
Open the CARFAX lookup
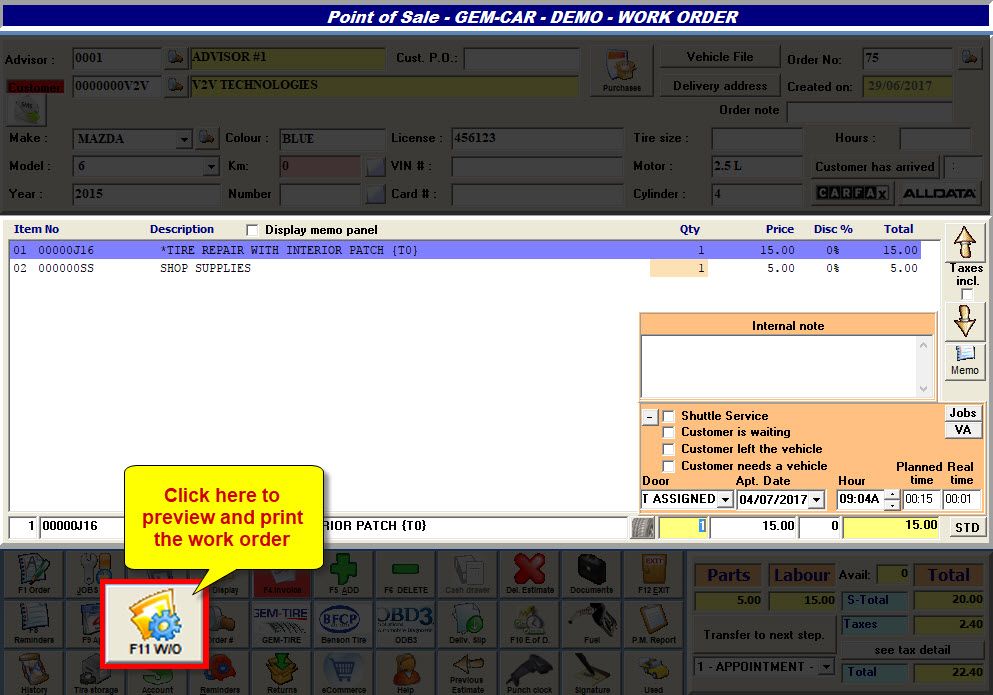pyautogui.click(x=852, y=193)
